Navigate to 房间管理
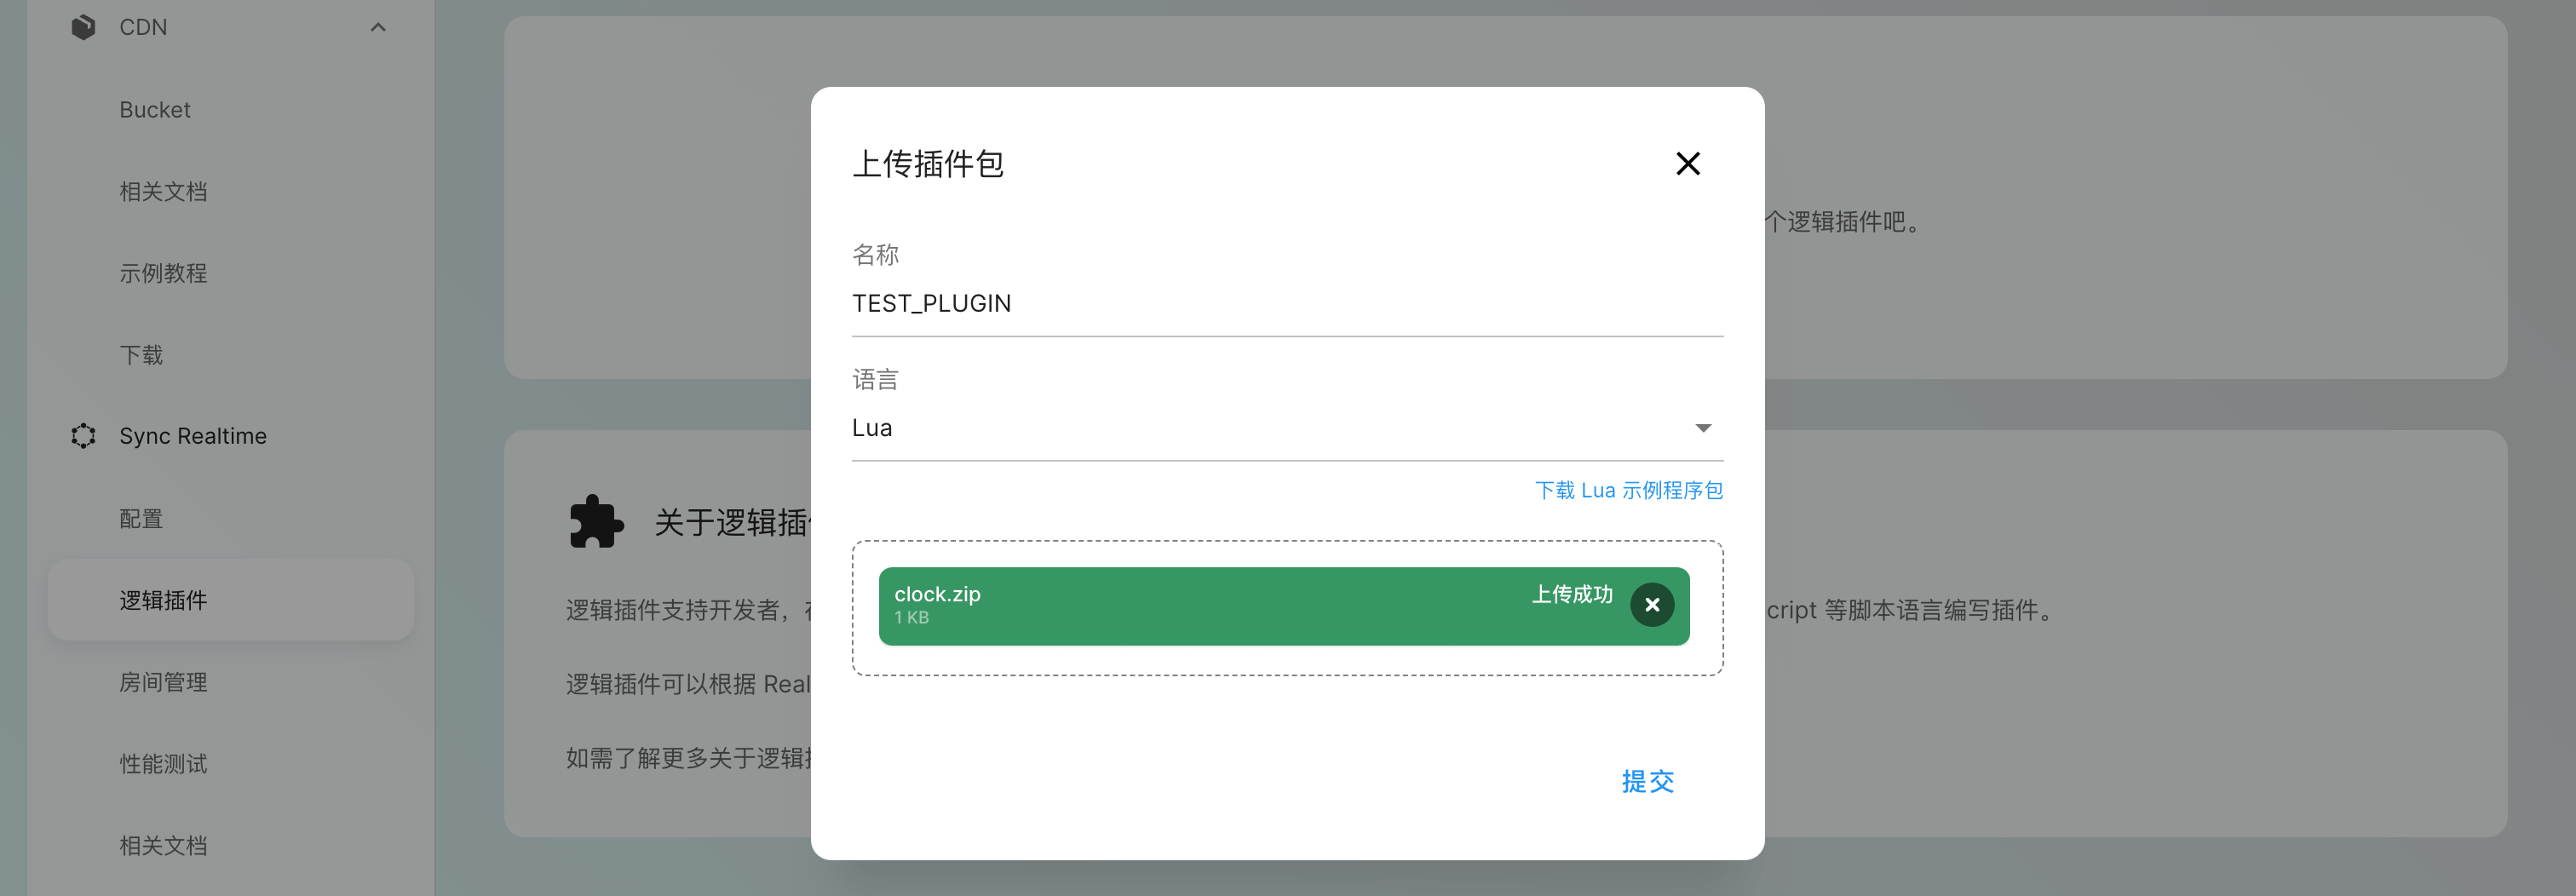 (x=163, y=682)
